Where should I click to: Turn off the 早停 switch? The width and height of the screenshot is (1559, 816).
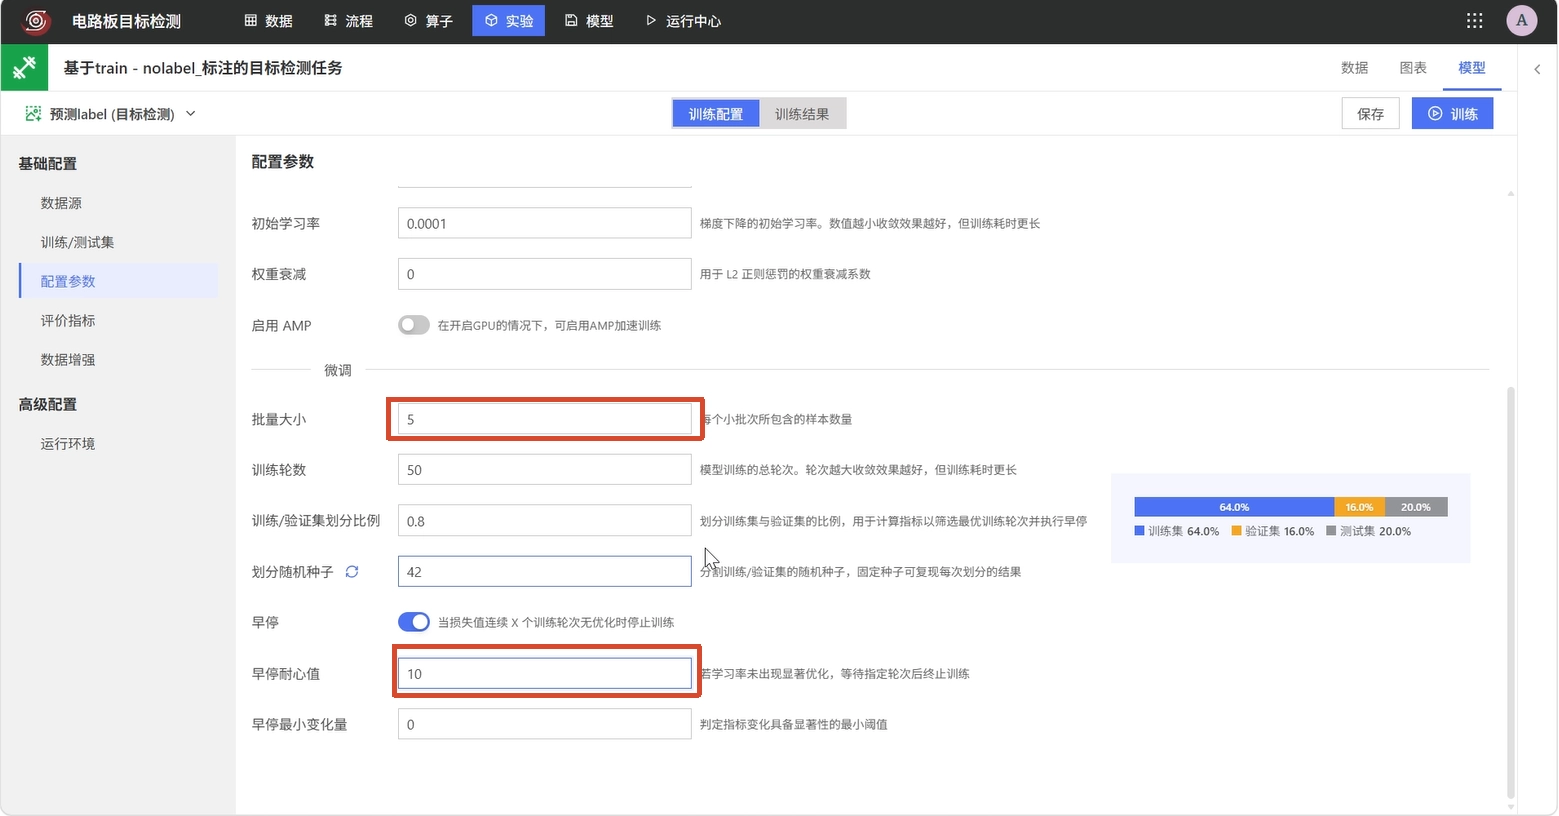pyautogui.click(x=414, y=622)
